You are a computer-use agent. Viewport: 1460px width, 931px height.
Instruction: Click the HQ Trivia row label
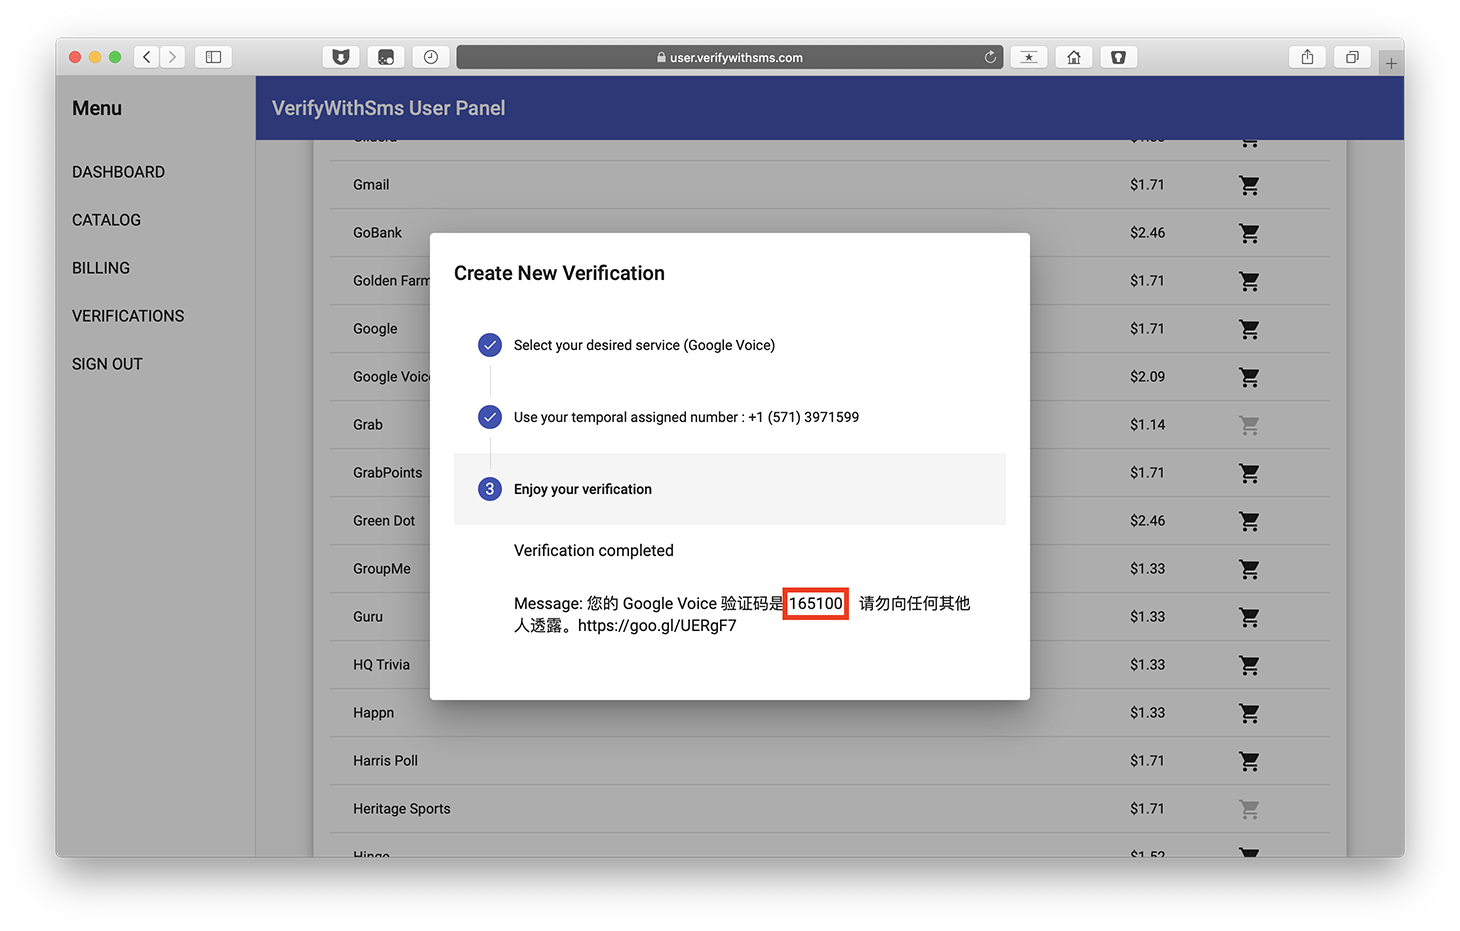point(381,665)
